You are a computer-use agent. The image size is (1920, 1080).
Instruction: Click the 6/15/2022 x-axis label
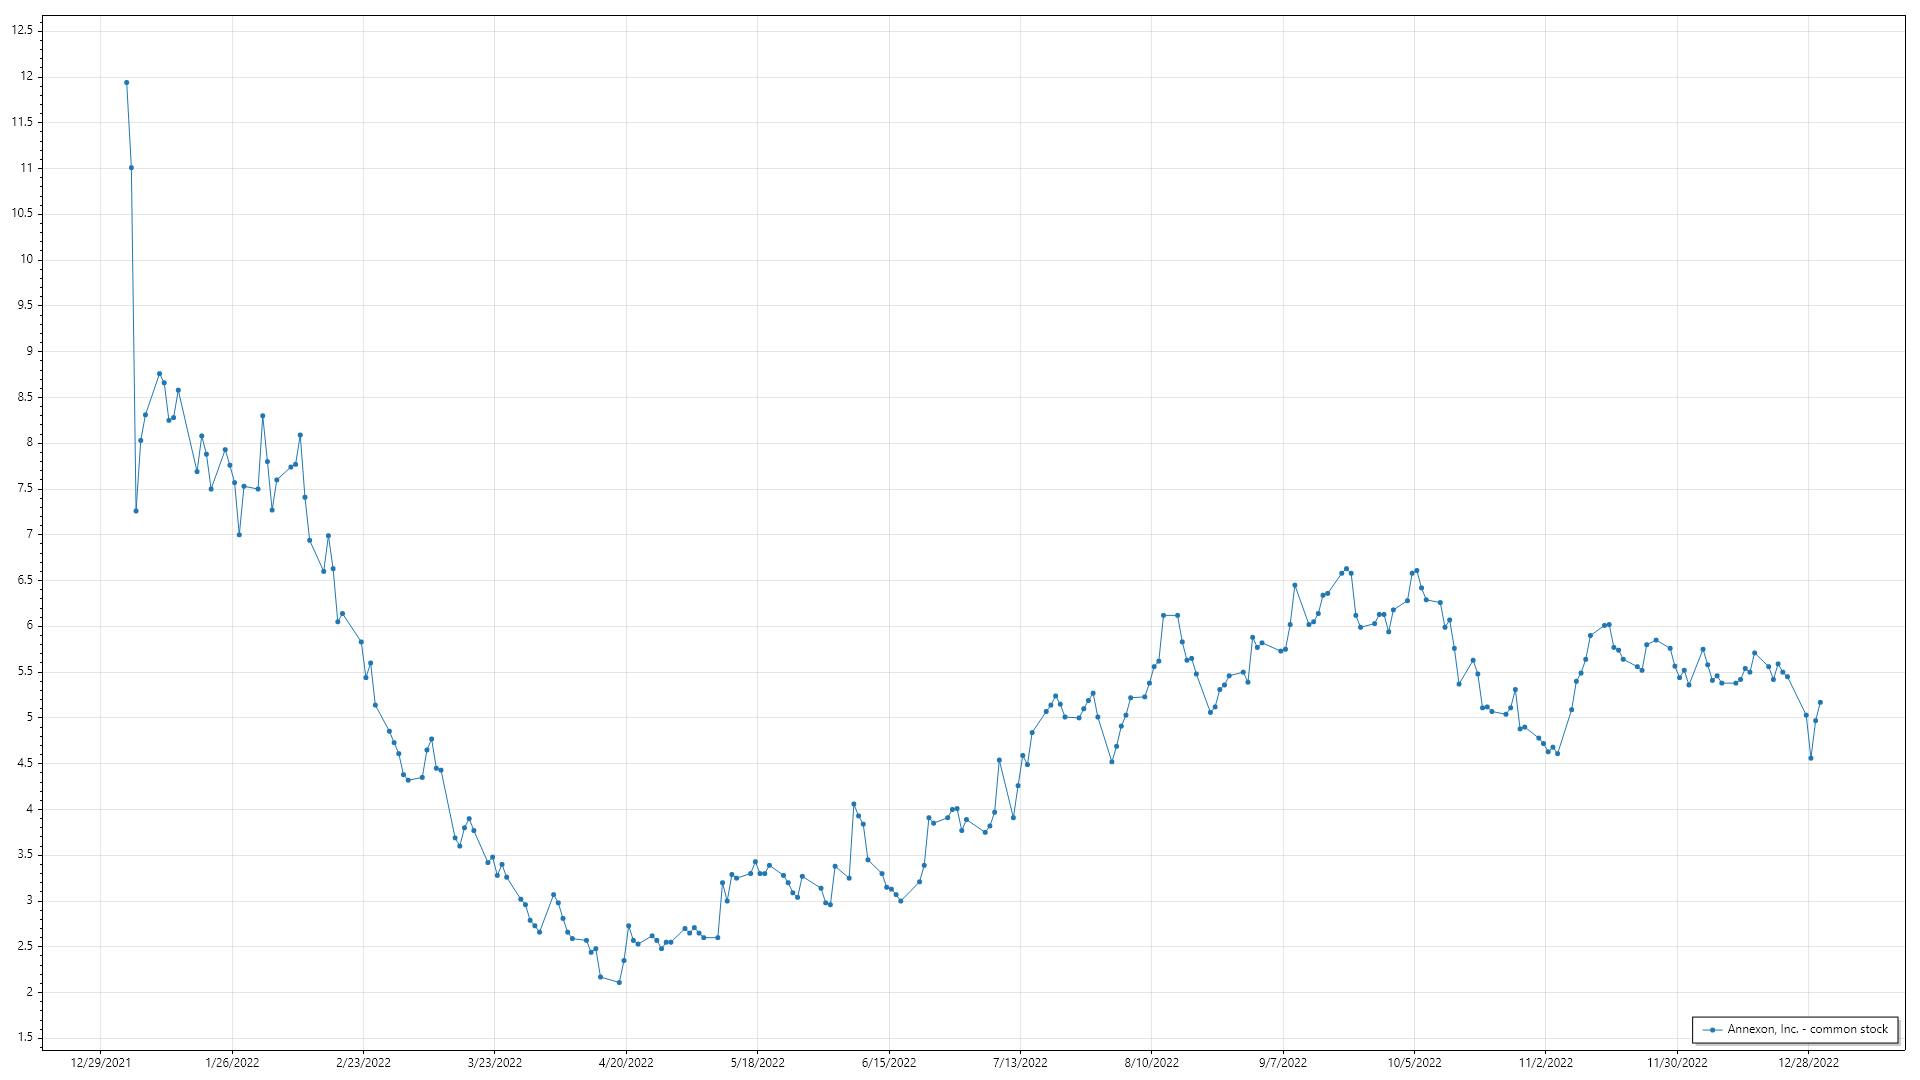click(x=889, y=1063)
